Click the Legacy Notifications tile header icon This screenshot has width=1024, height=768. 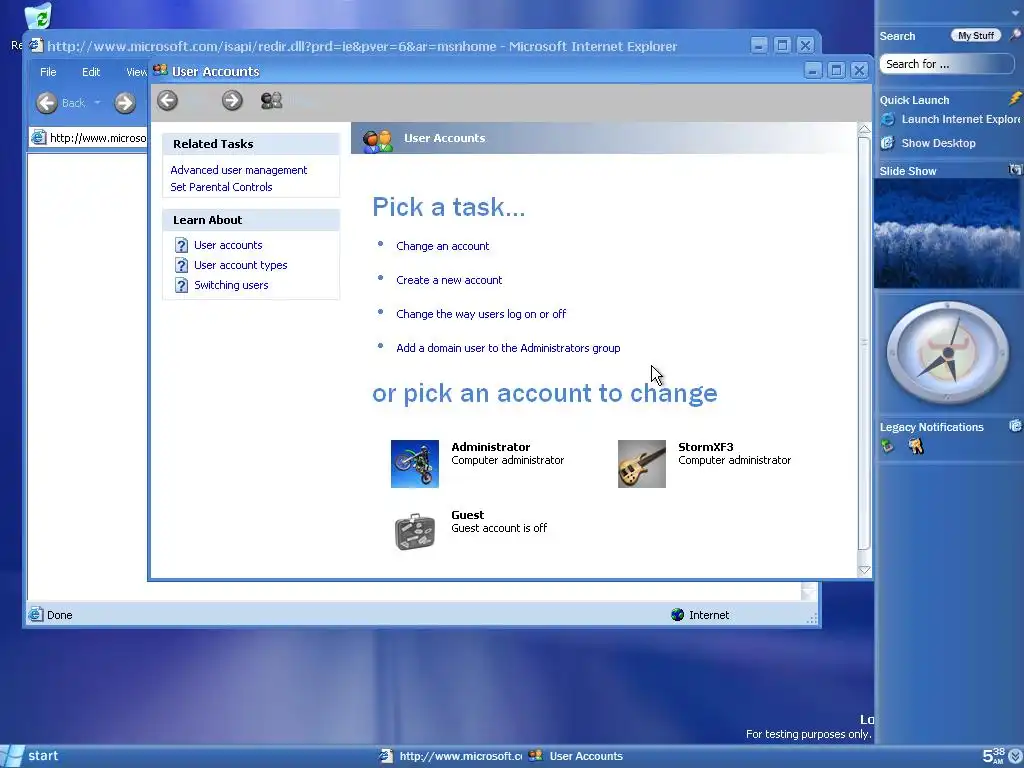[1015, 426]
